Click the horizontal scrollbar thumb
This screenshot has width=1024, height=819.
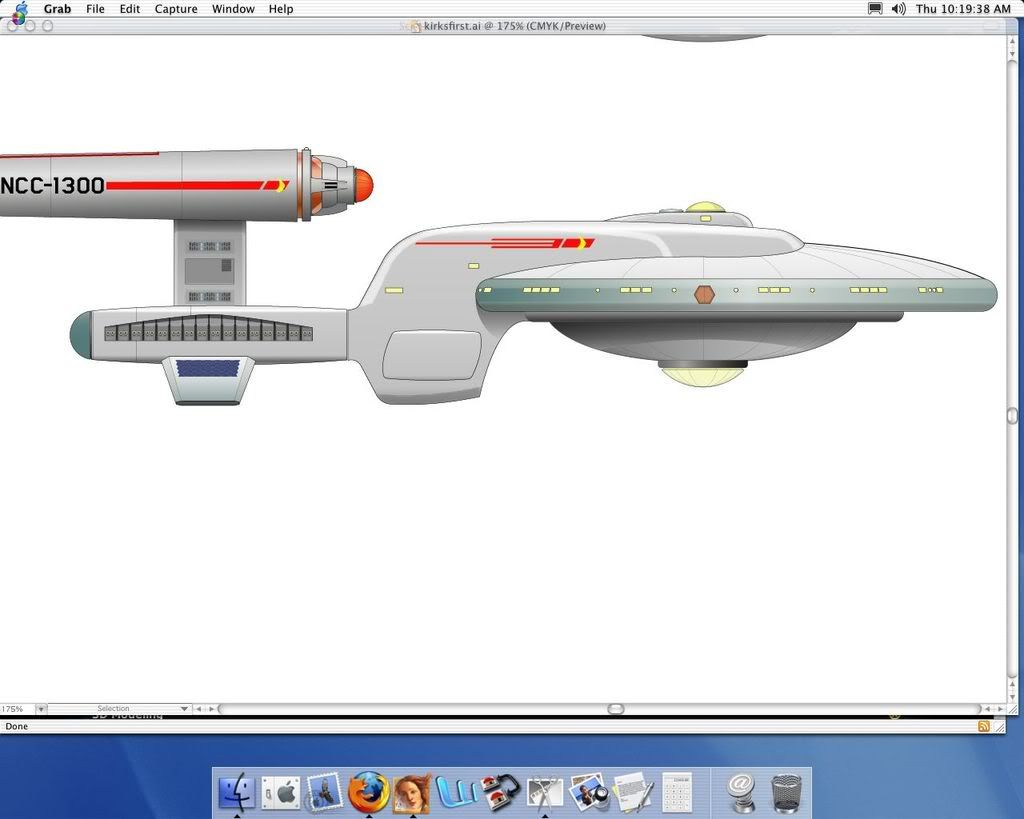tap(616, 709)
